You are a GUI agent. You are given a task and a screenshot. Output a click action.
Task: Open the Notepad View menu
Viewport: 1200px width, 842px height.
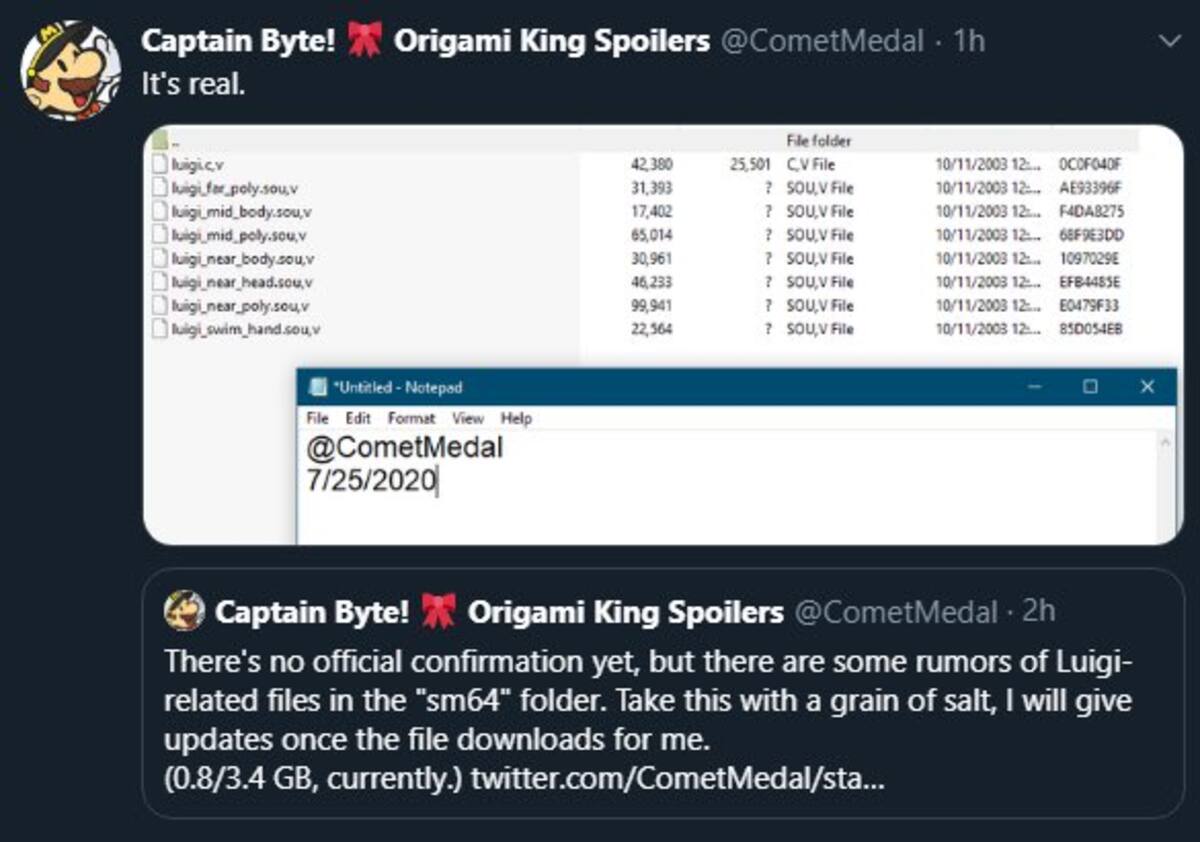467,418
